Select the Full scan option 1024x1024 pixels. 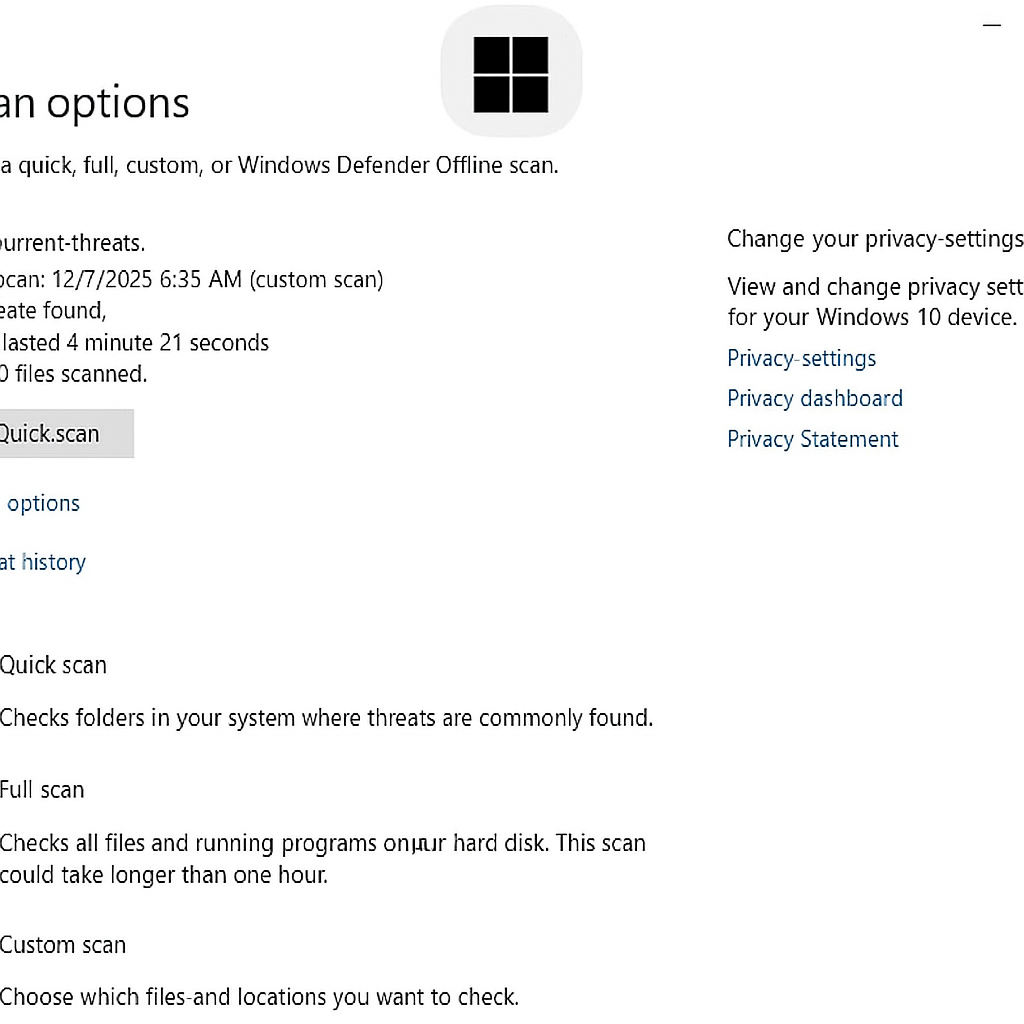42,790
